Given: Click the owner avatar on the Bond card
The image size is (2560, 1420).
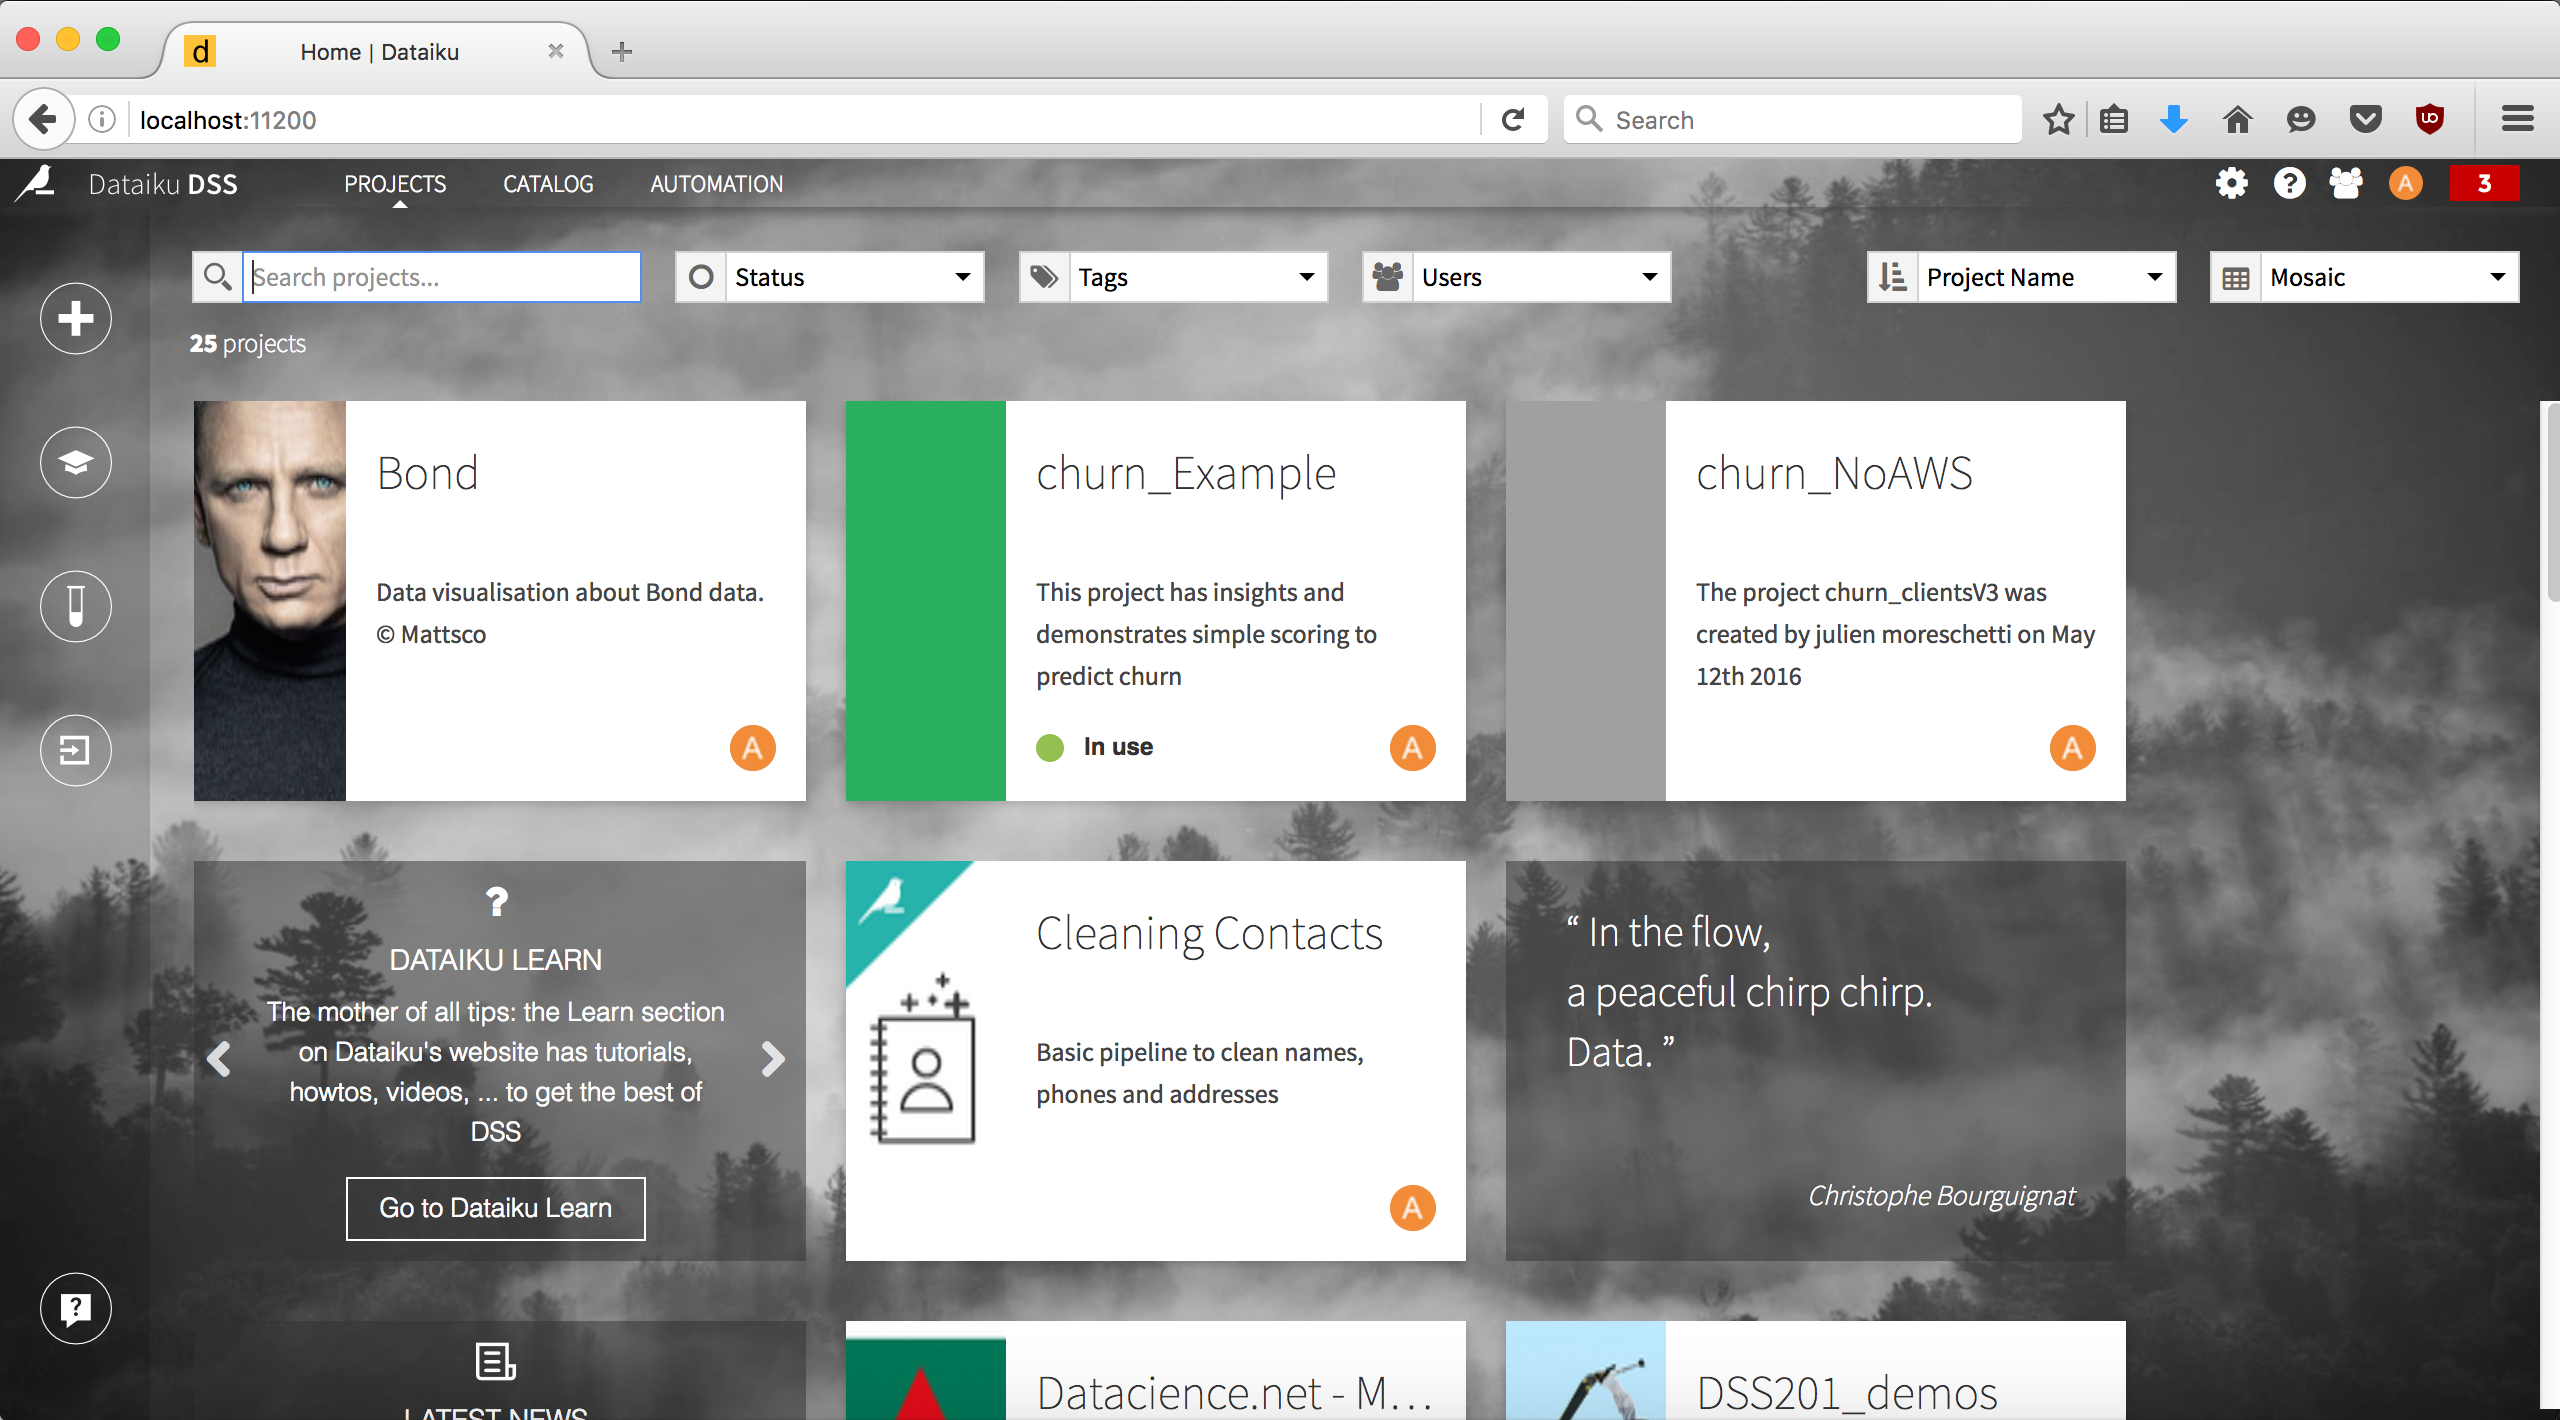Looking at the screenshot, I should tap(753, 748).
